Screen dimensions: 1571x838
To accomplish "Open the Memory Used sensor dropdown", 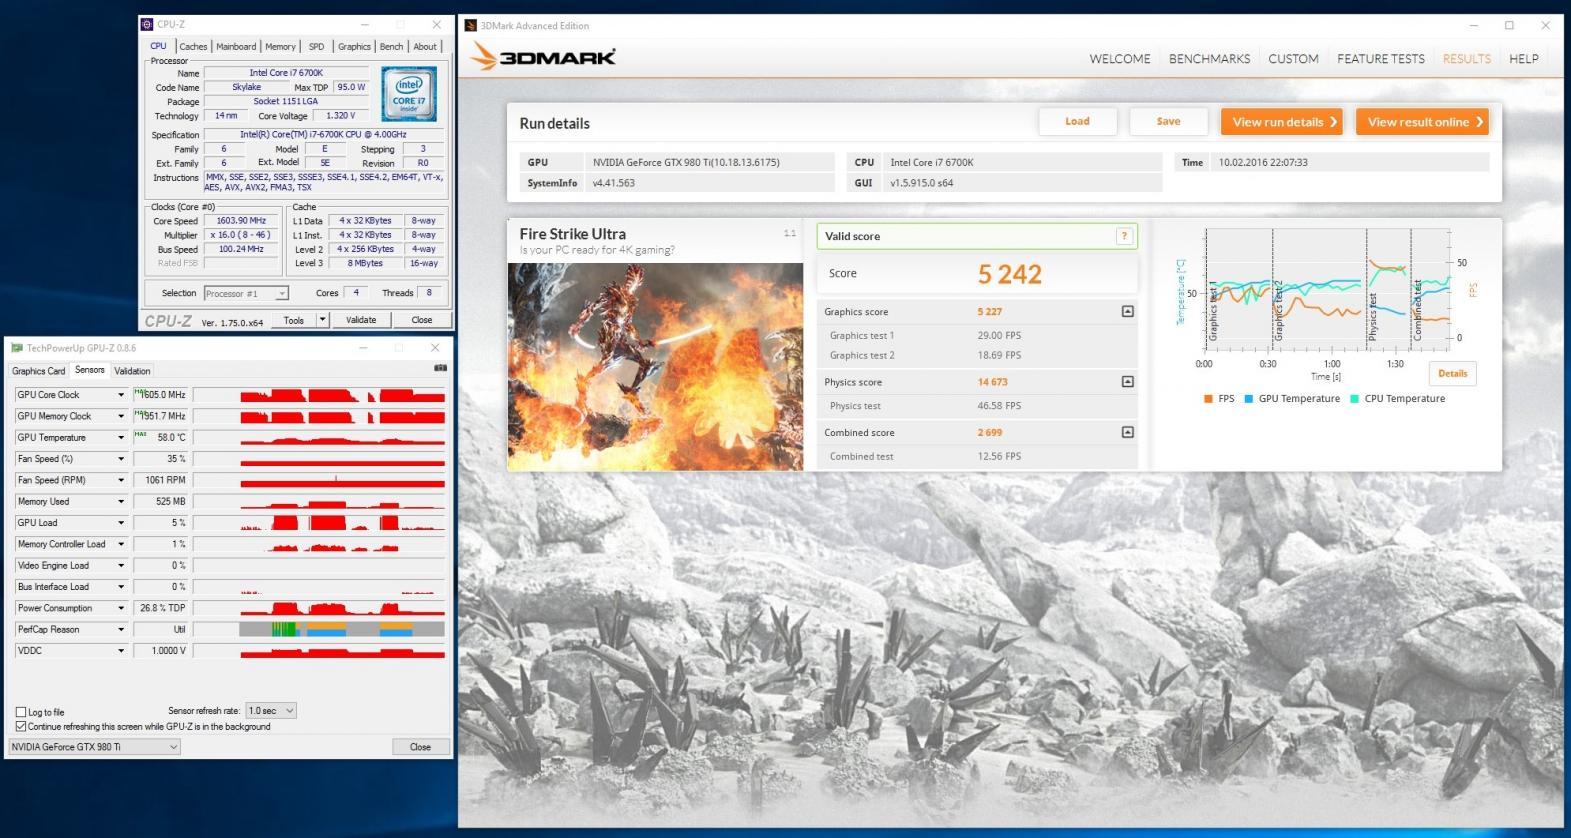I will (121, 501).
